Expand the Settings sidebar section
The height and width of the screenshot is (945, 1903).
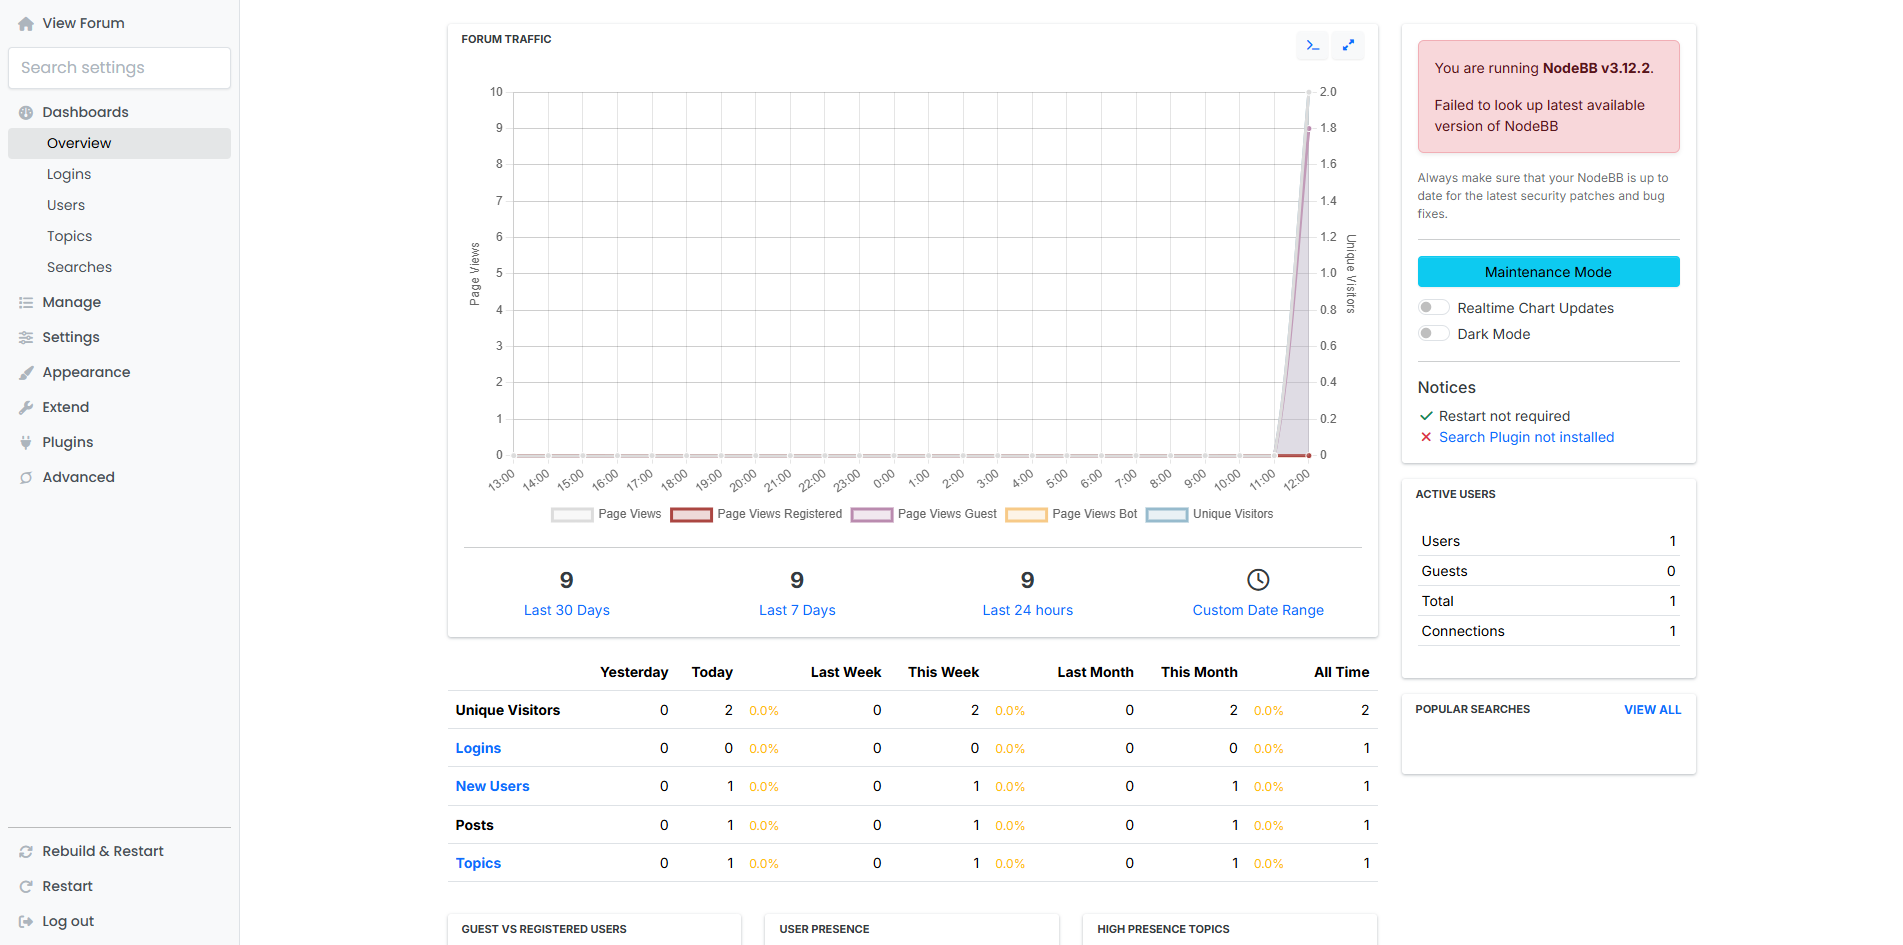pyautogui.click(x=119, y=337)
